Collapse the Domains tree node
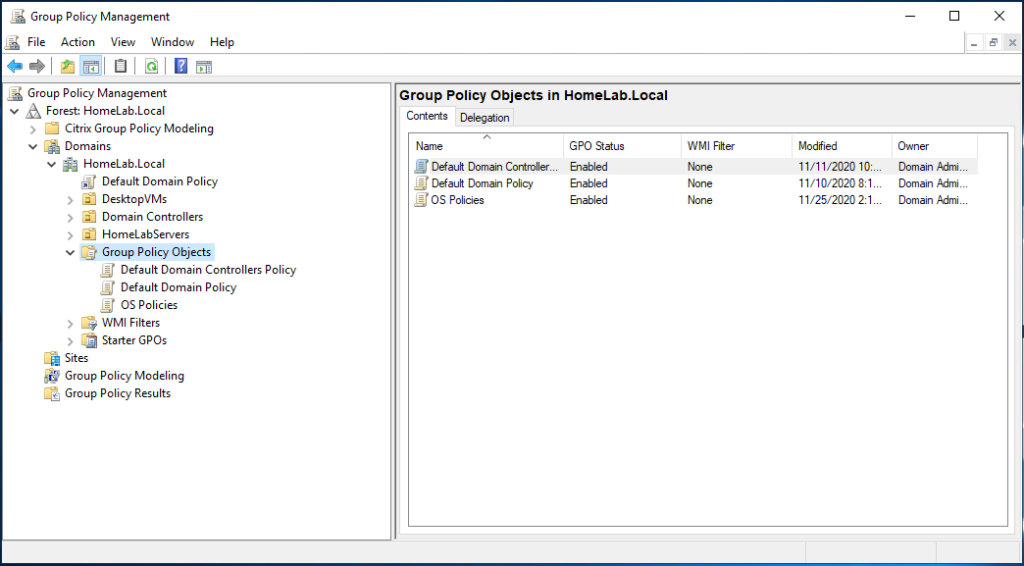The width and height of the screenshot is (1024, 566). point(33,146)
